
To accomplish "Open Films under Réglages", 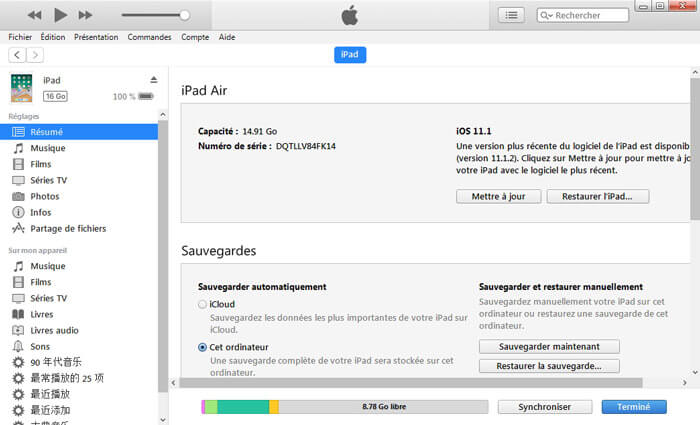I will pos(79,164).
